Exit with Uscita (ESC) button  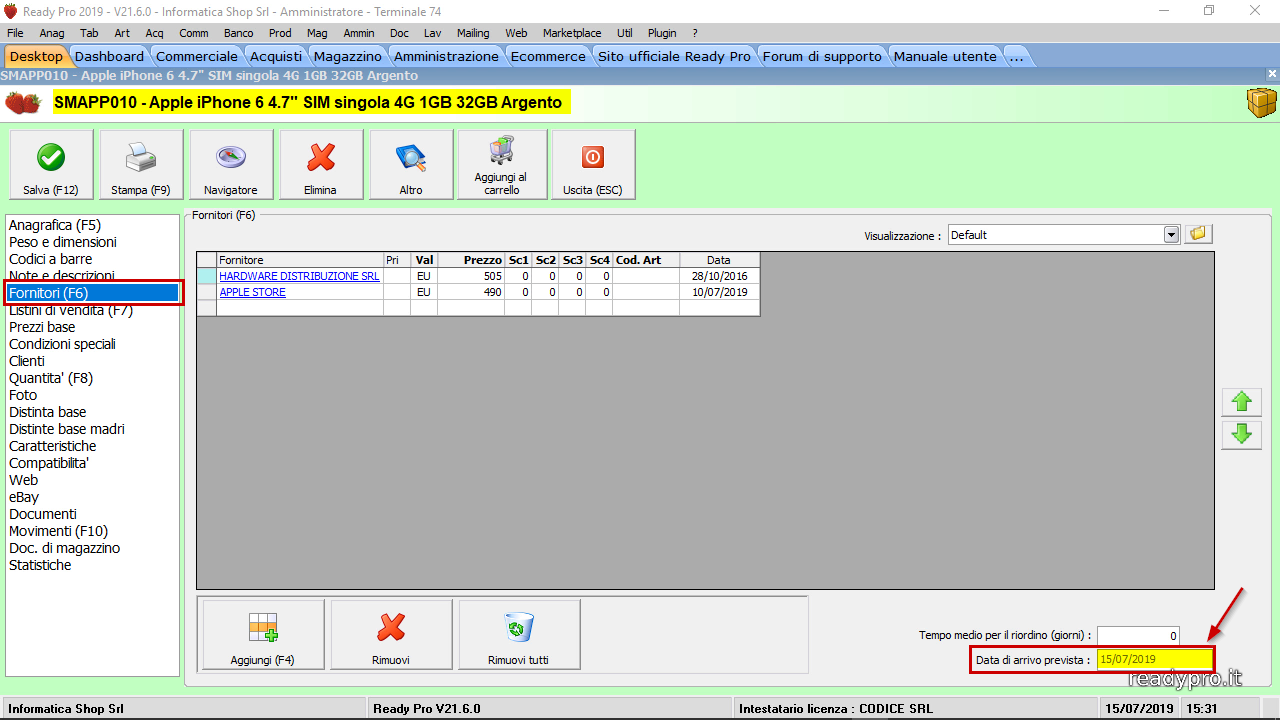(593, 165)
